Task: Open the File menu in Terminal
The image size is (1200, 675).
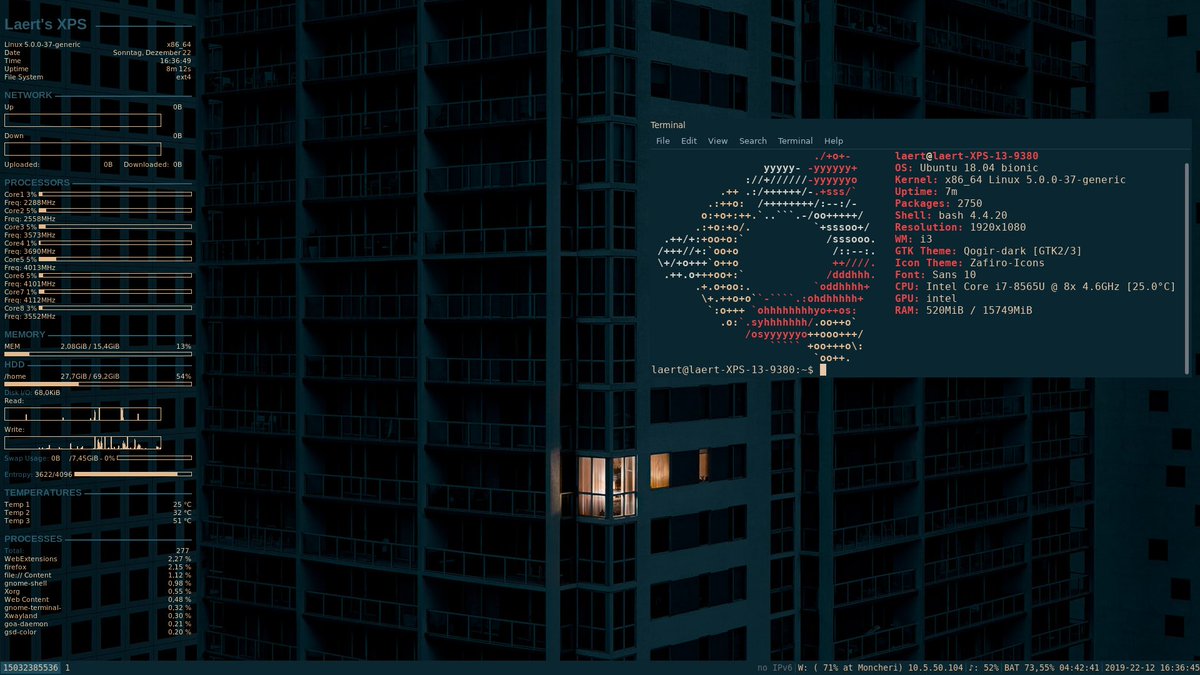Action: [663, 141]
